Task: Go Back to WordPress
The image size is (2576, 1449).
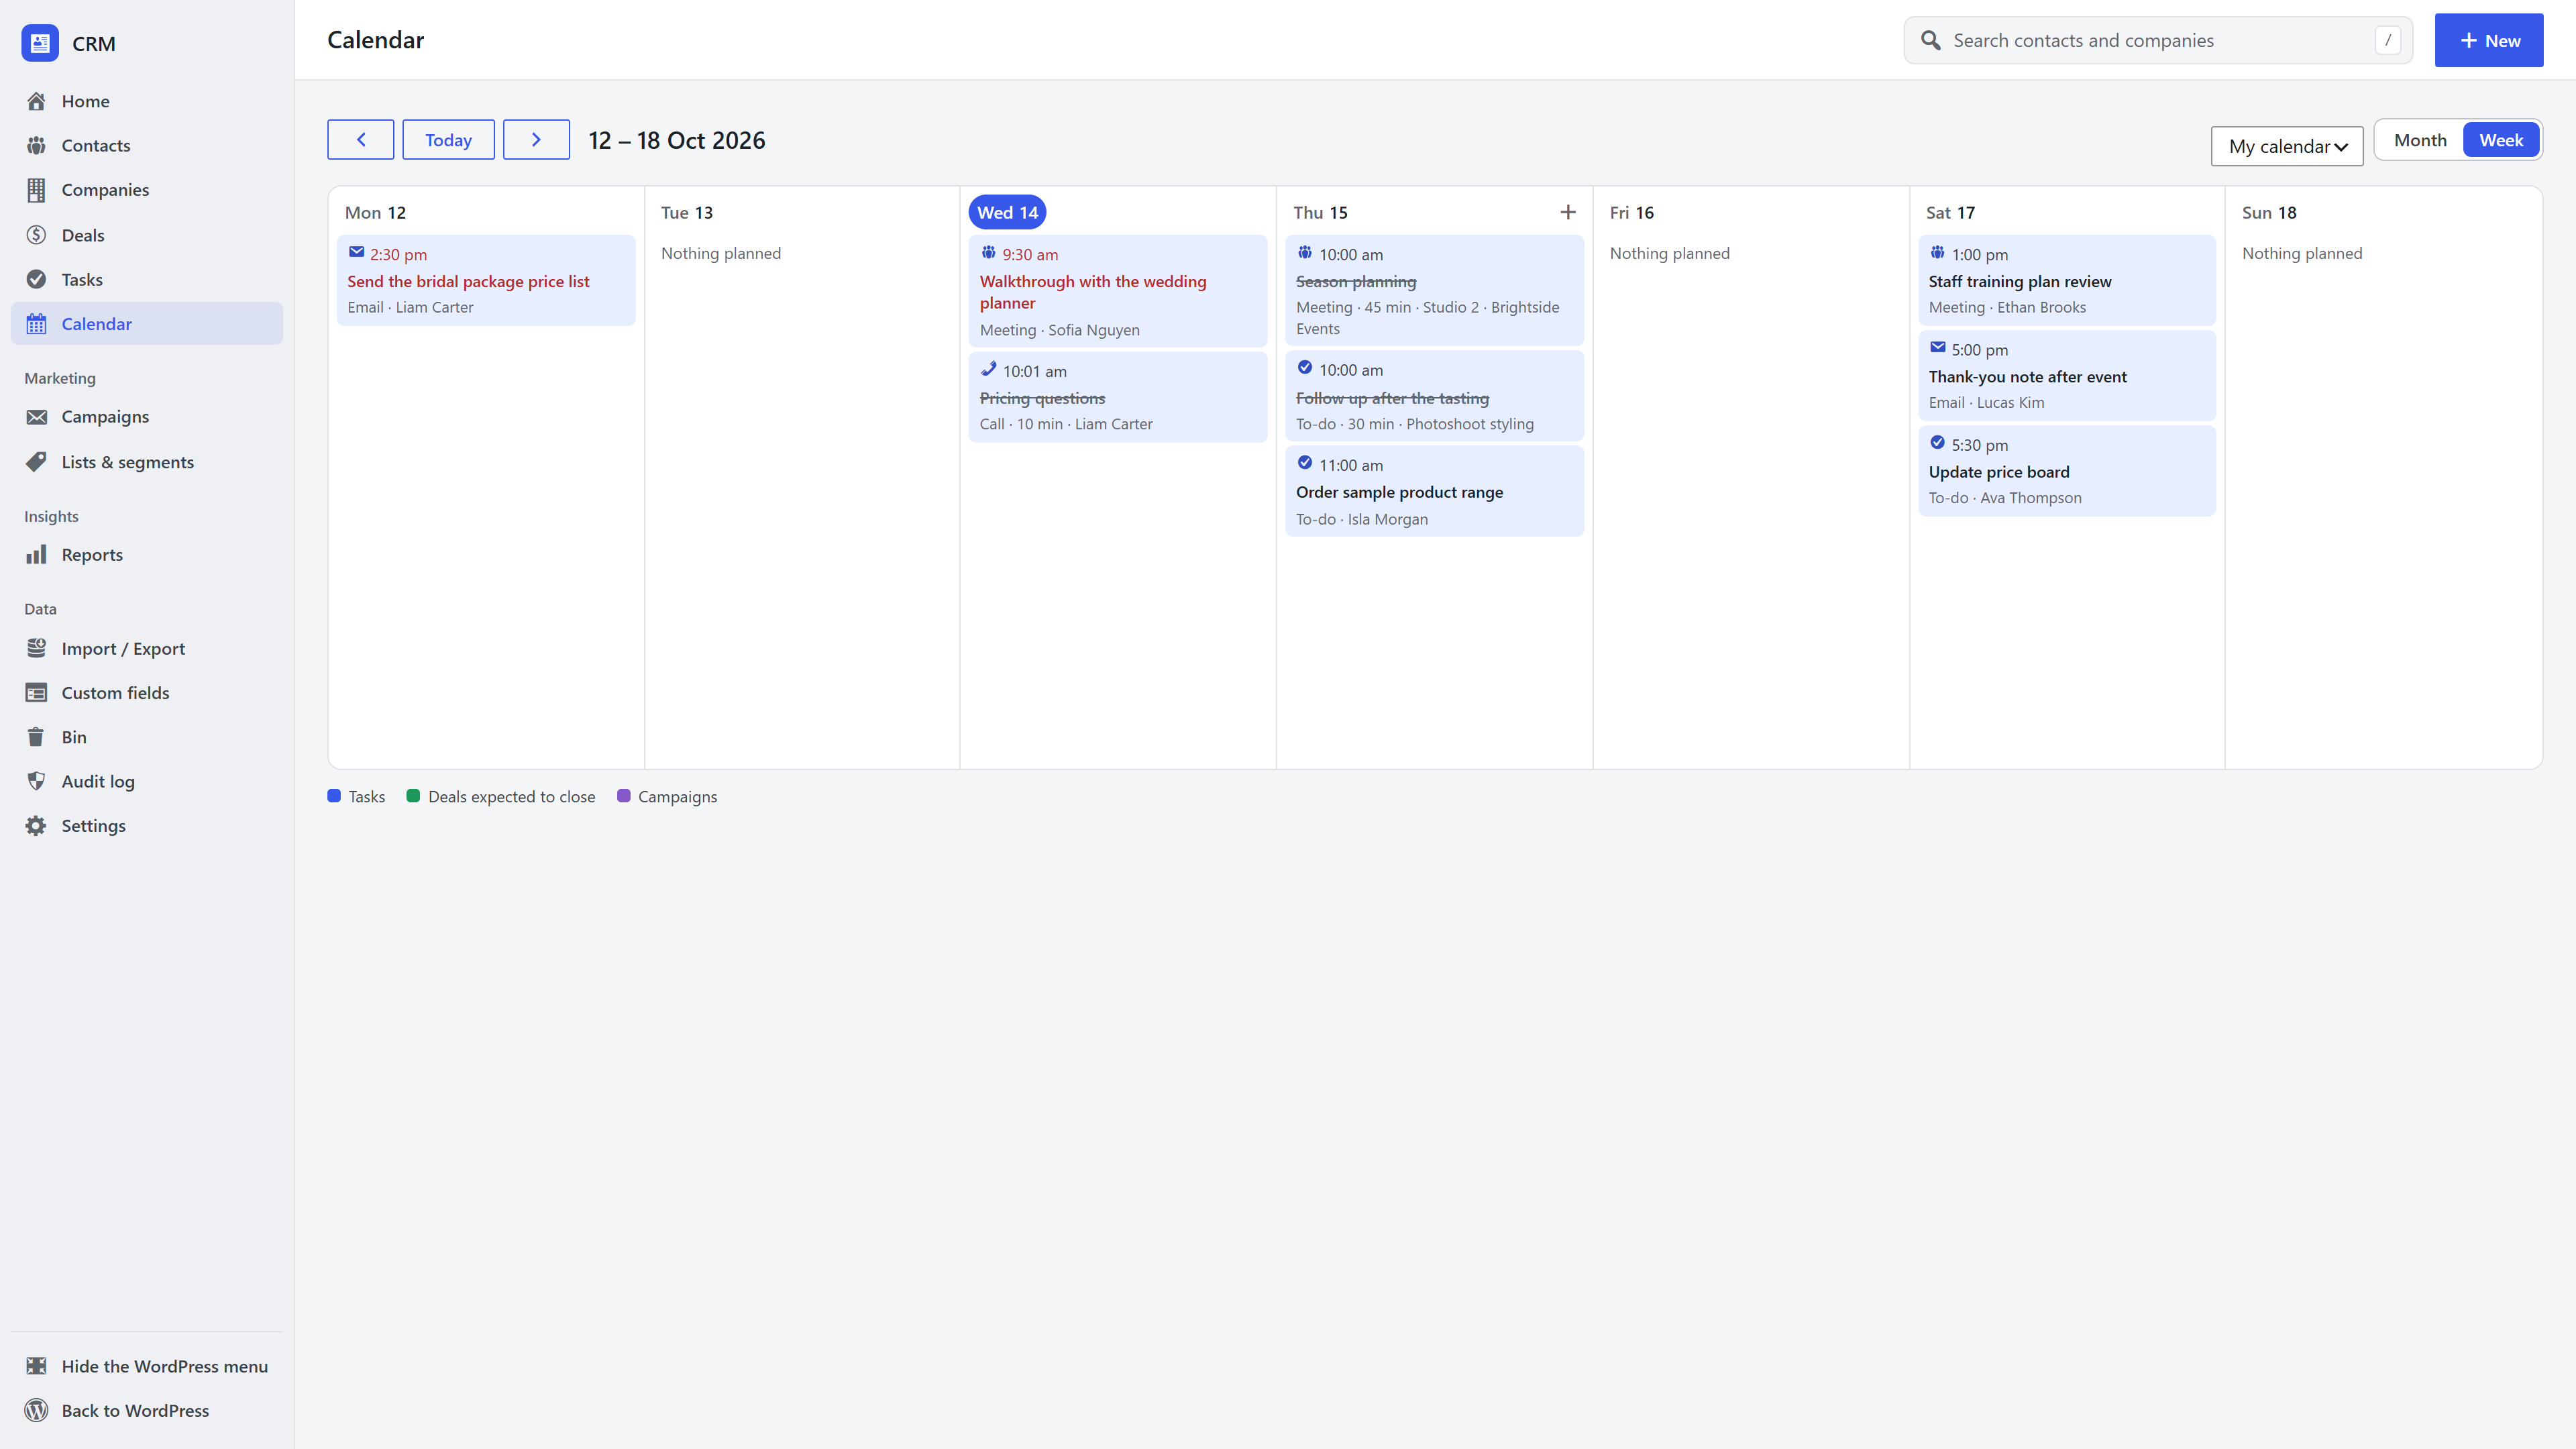Action: 147,1410
